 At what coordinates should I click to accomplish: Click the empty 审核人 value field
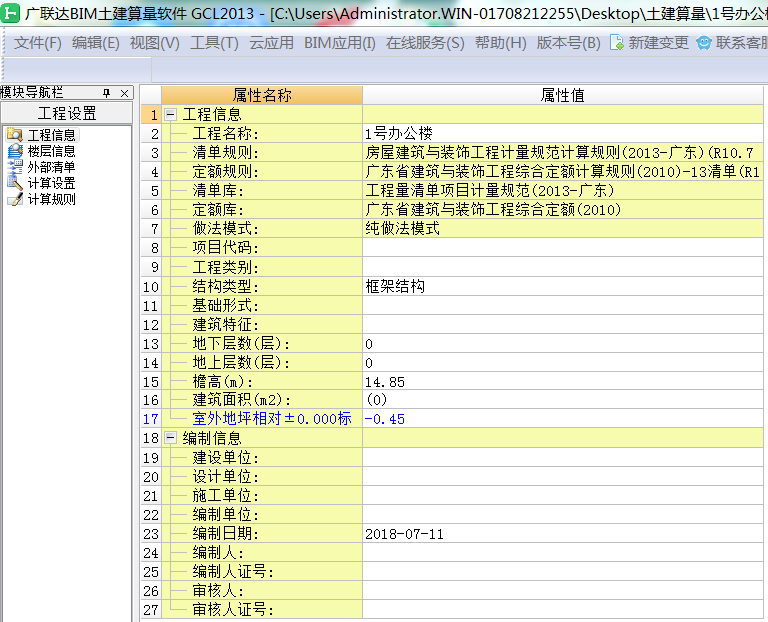[x=563, y=591]
